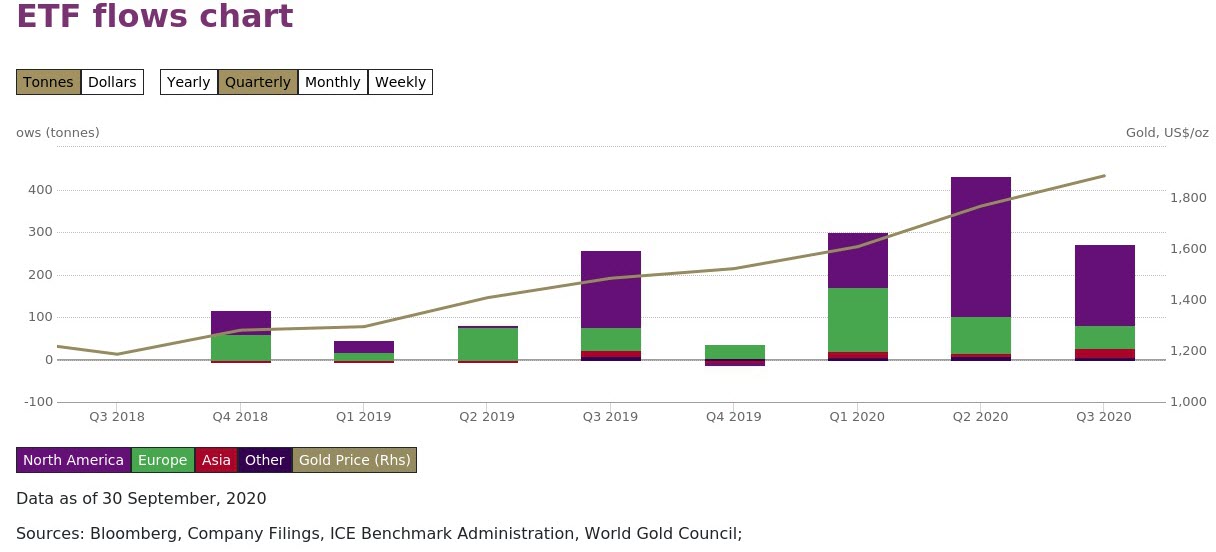This screenshot has width=1216, height=552.
Task: Select the Yearly time period
Action: click(188, 82)
